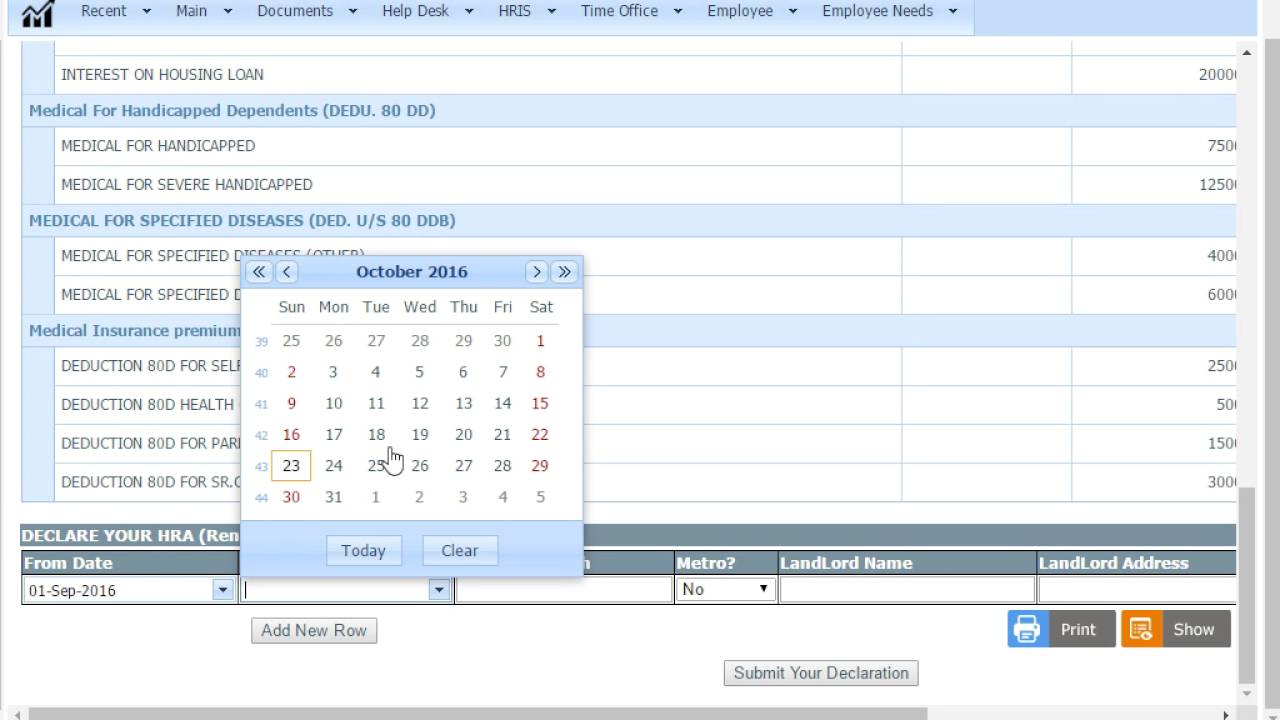Go to previous month in calendar
The width and height of the screenshot is (1280, 720).
coord(287,272)
